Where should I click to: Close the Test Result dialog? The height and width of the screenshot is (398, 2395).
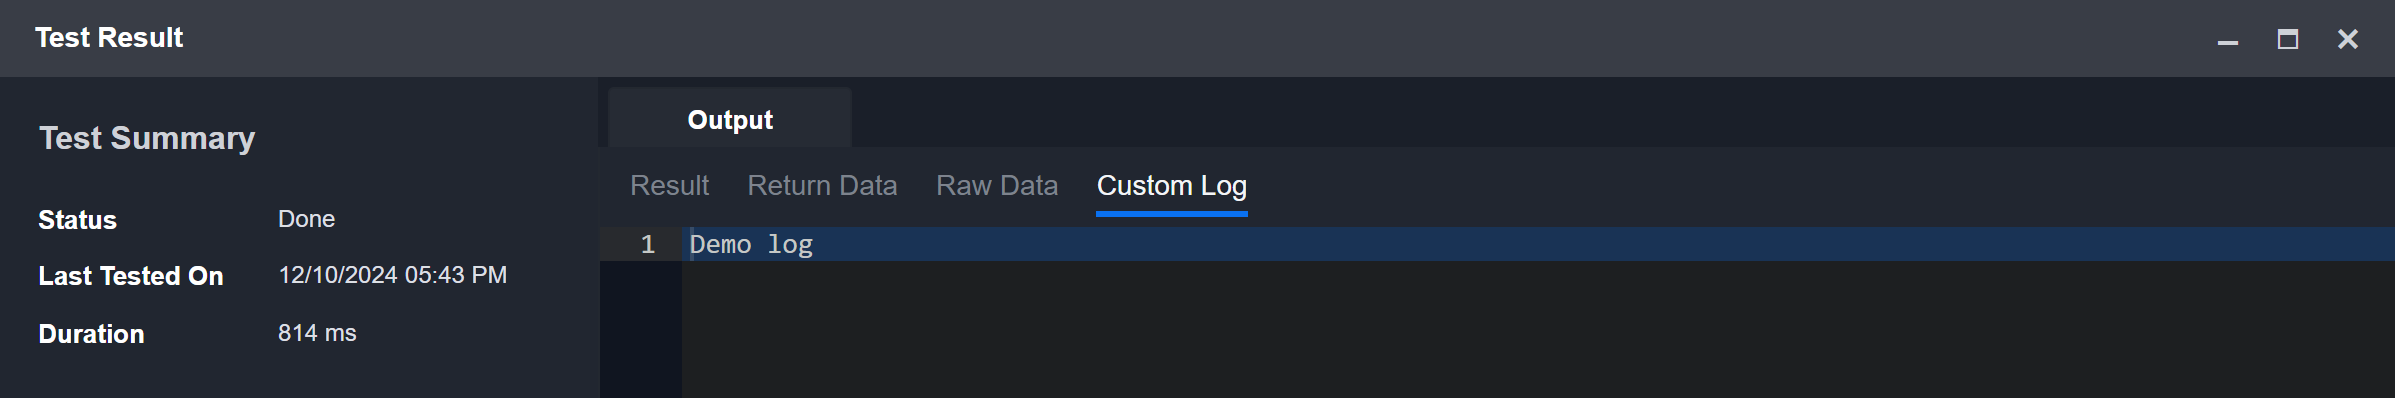(x=2347, y=39)
